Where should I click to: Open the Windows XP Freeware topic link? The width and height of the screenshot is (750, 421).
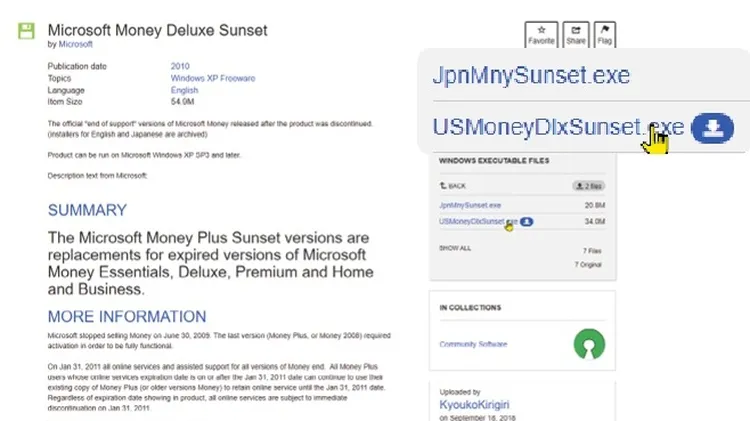tap(212, 78)
